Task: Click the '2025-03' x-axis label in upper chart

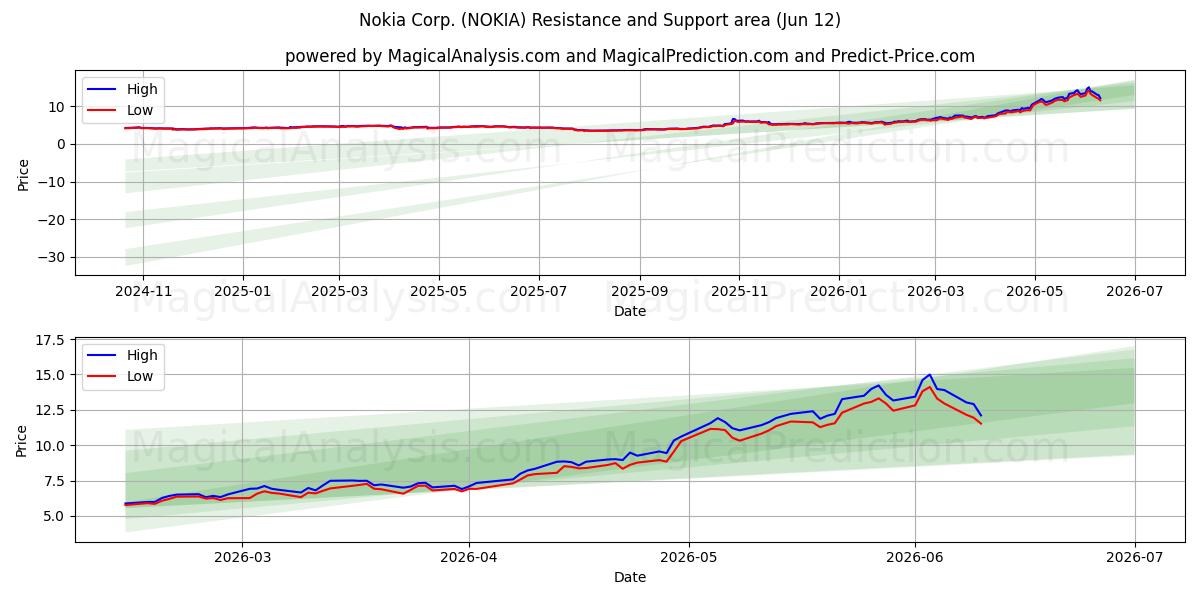Action: tap(339, 291)
